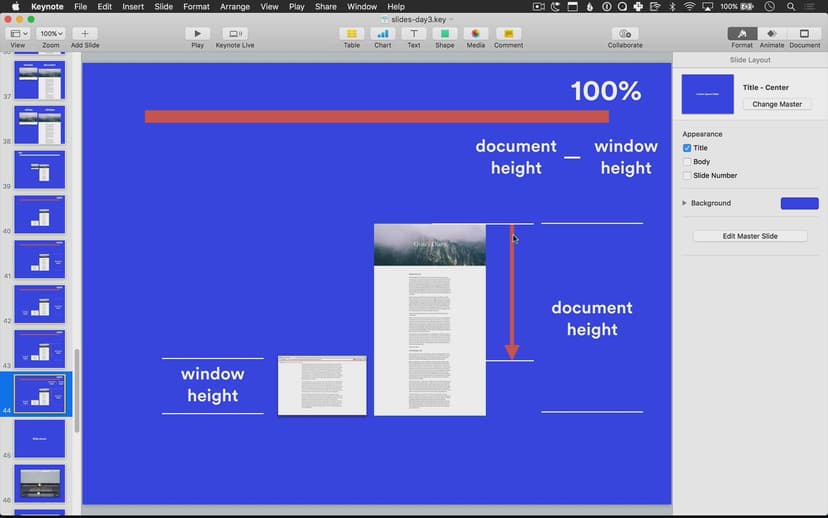This screenshot has height=518, width=828.
Task: Click the Add Slide button
Action: [x=84, y=33]
